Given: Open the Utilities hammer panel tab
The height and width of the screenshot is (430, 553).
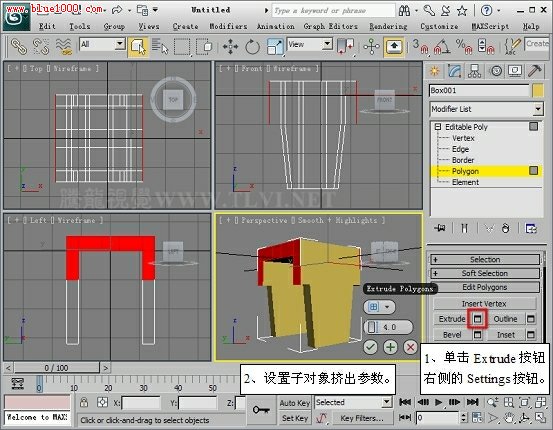Looking at the screenshot, I should 535,71.
